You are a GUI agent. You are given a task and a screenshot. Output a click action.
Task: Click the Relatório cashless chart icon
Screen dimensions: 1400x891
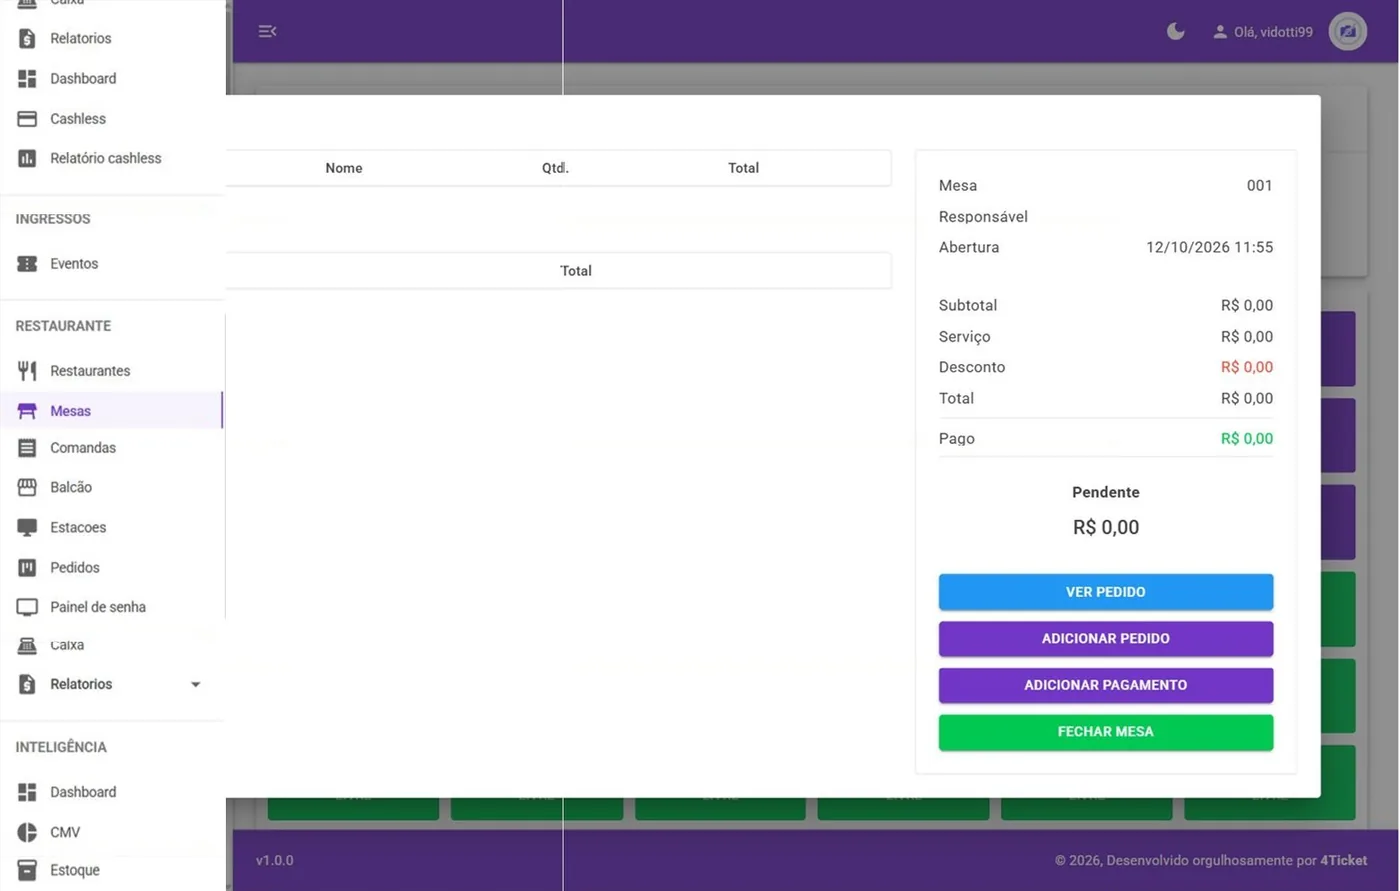27,158
